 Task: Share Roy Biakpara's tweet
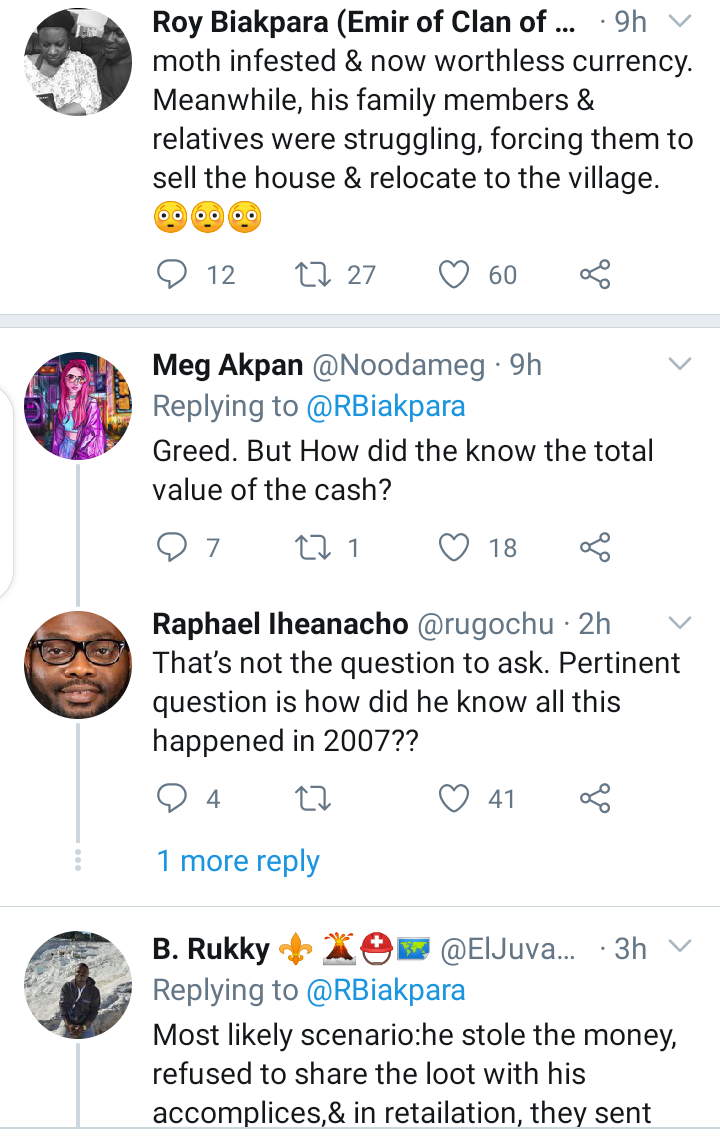(595, 274)
